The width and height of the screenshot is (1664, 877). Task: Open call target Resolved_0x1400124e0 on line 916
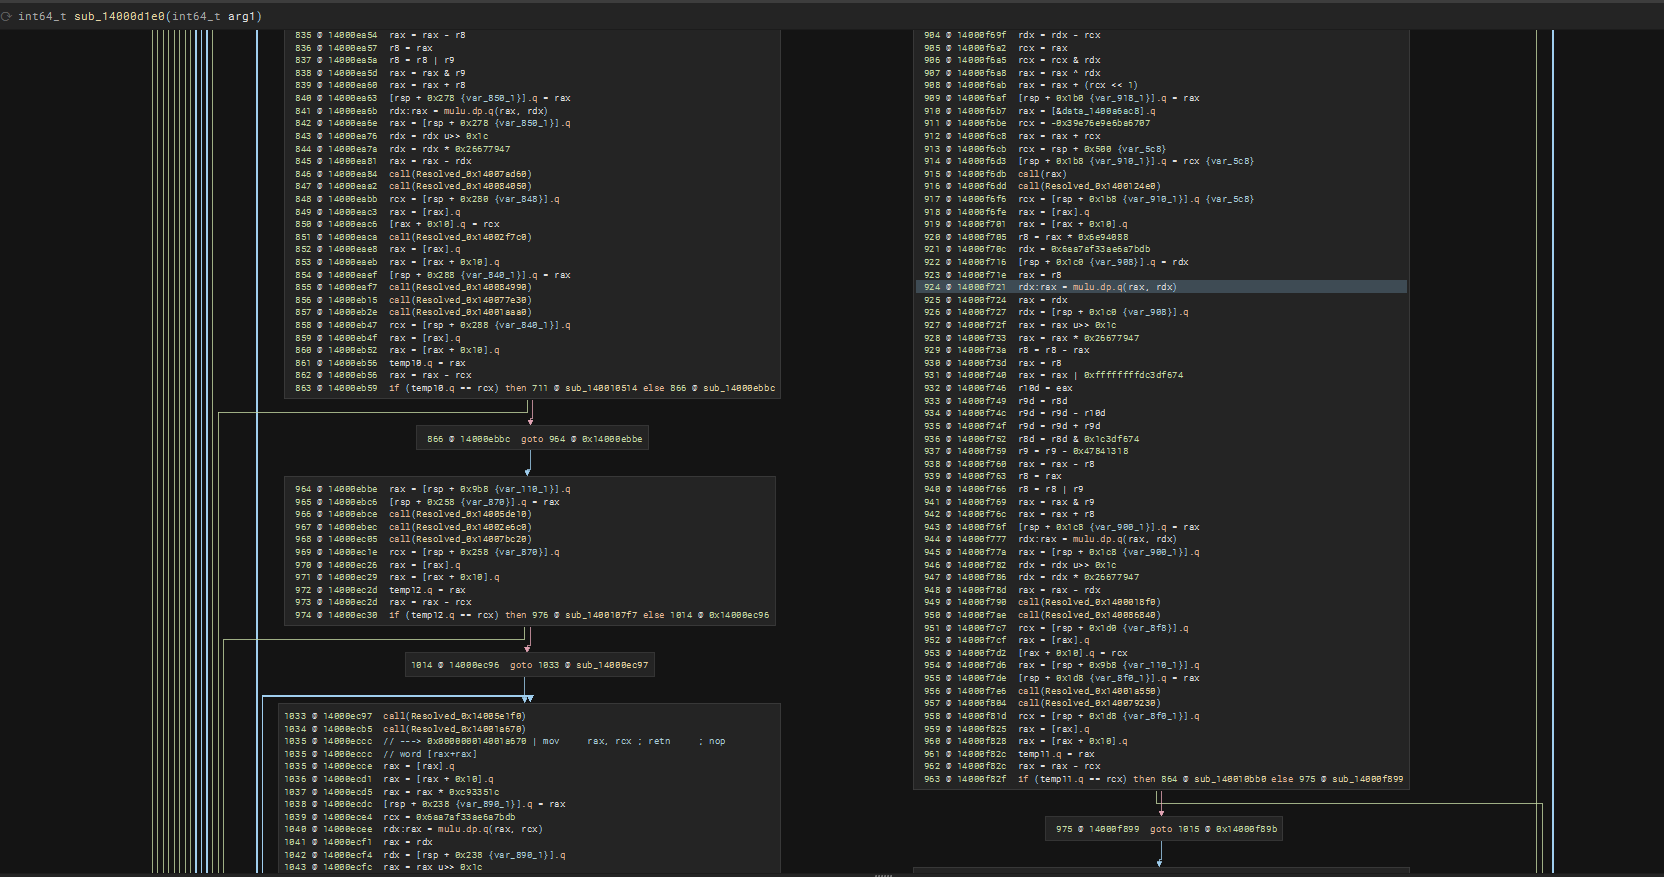coord(1101,186)
